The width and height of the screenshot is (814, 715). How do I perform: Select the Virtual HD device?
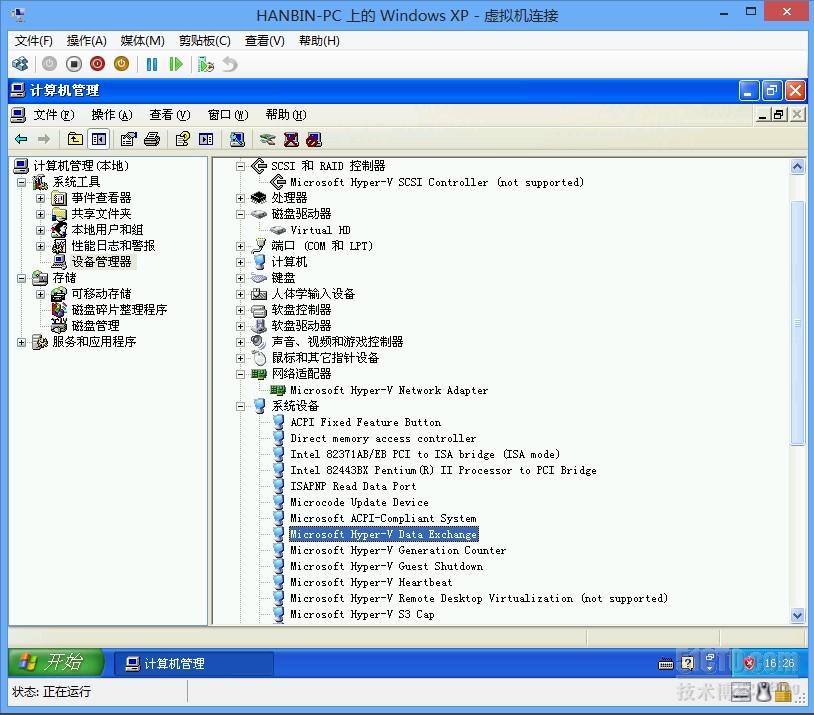click(x=320, y=230)
